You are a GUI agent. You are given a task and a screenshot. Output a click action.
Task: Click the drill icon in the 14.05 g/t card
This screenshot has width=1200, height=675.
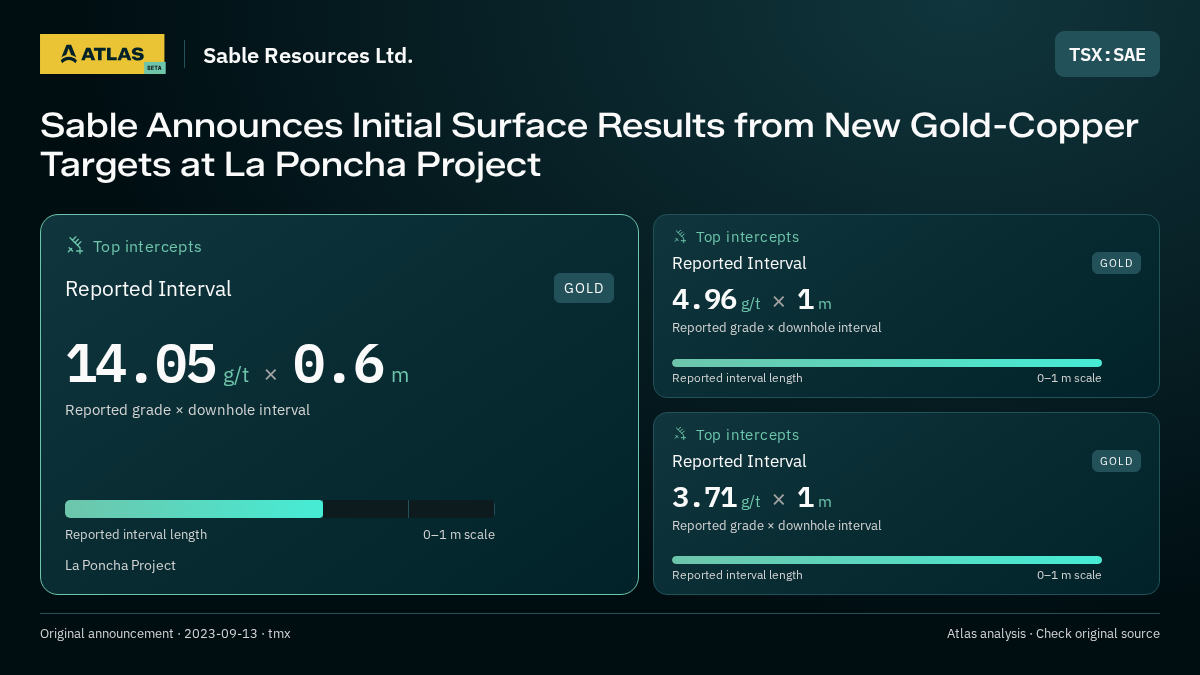(x=75, y=246)
